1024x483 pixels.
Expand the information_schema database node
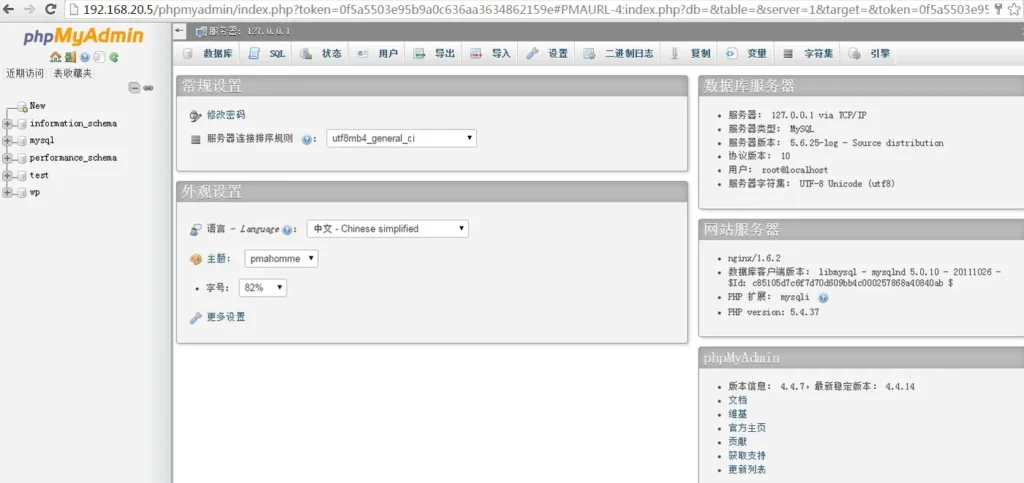point(7,124)
